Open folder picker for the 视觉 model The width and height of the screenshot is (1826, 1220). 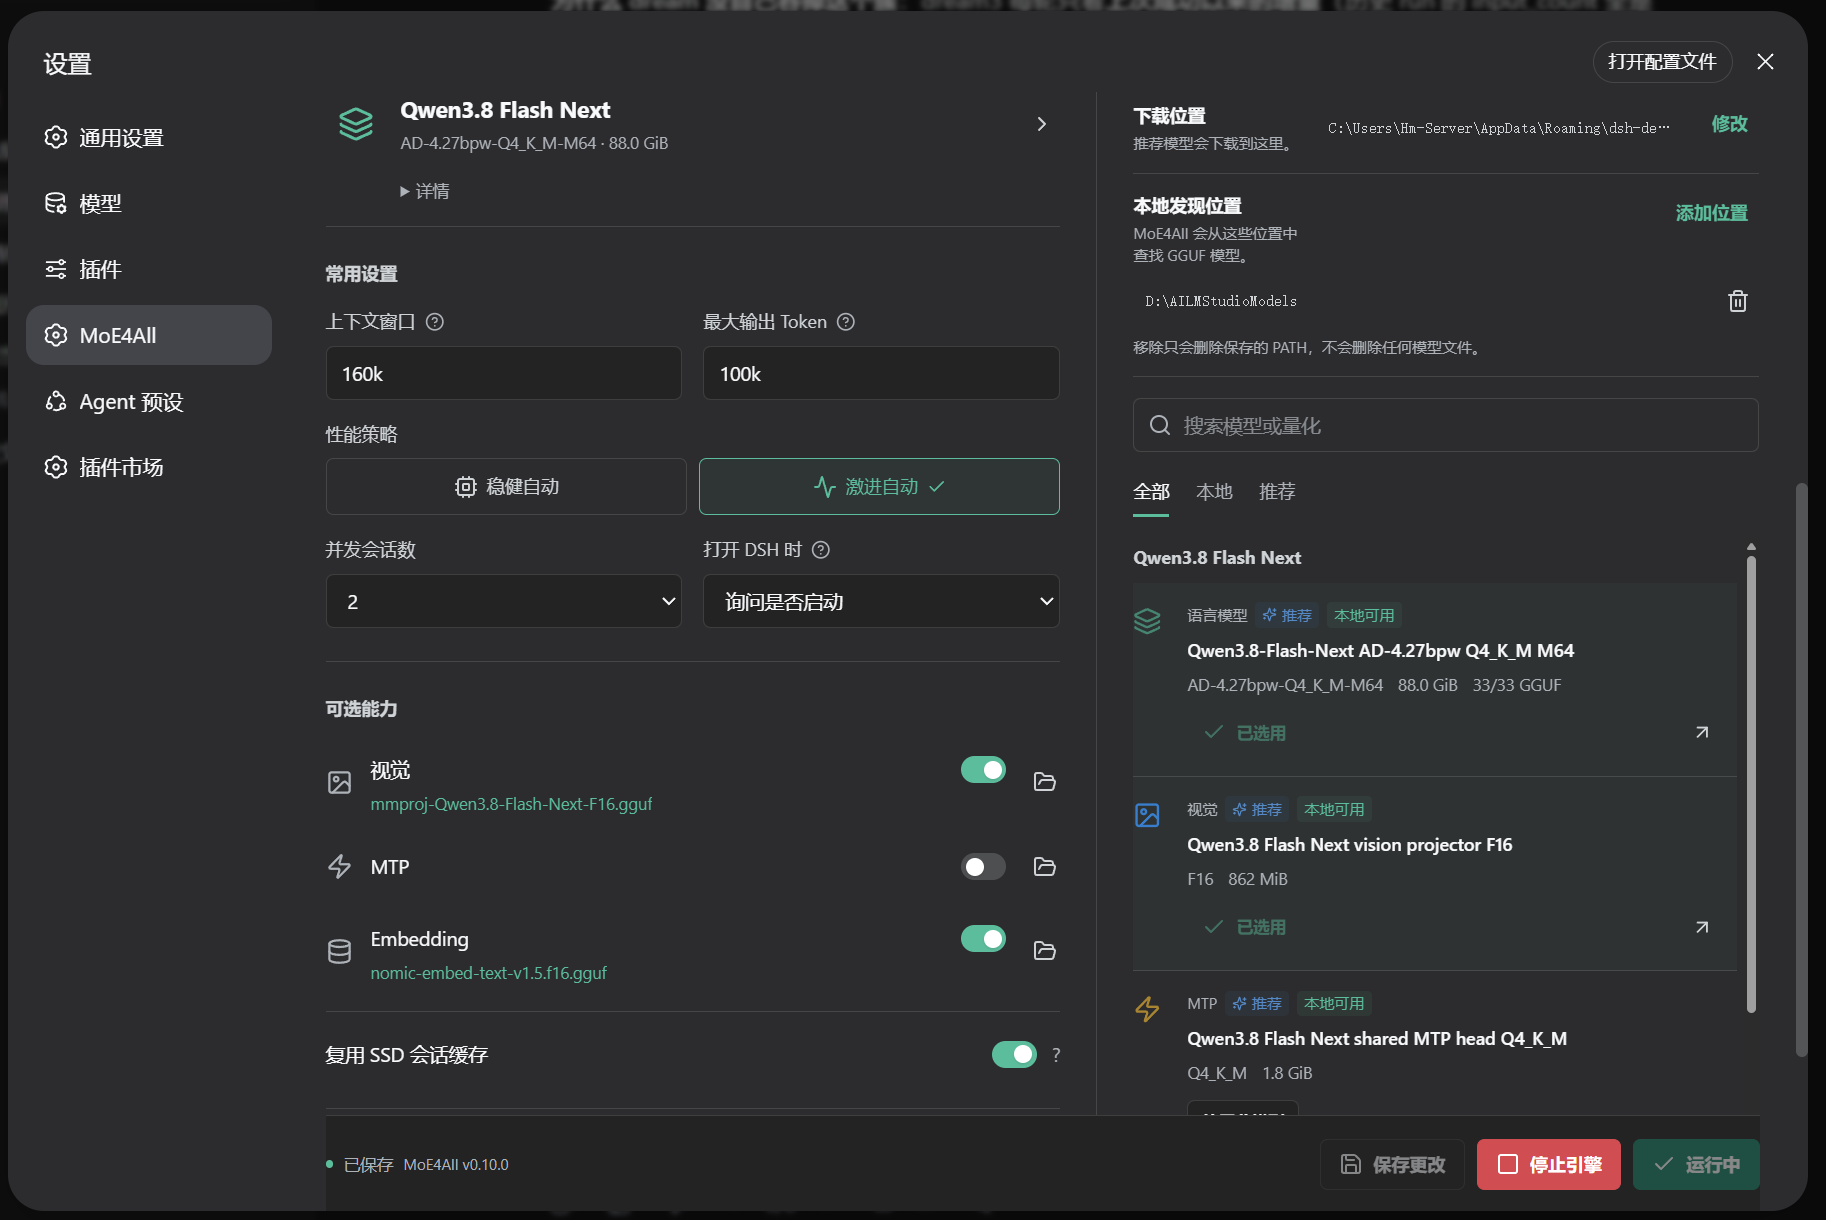[1044, 782]
